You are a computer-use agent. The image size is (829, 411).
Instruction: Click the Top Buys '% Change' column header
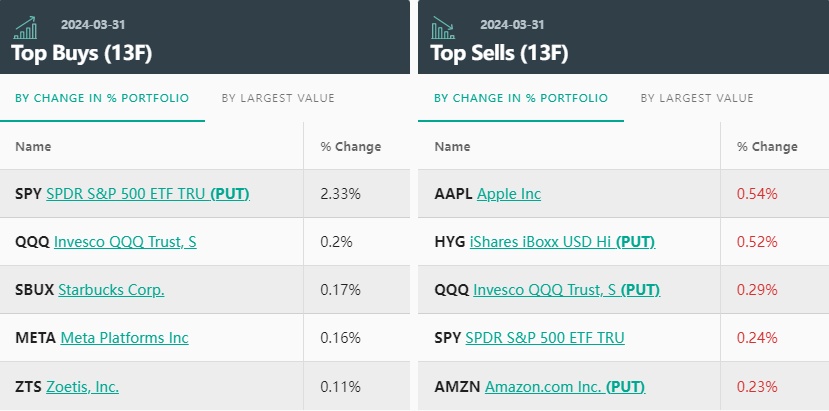[350, 146]
